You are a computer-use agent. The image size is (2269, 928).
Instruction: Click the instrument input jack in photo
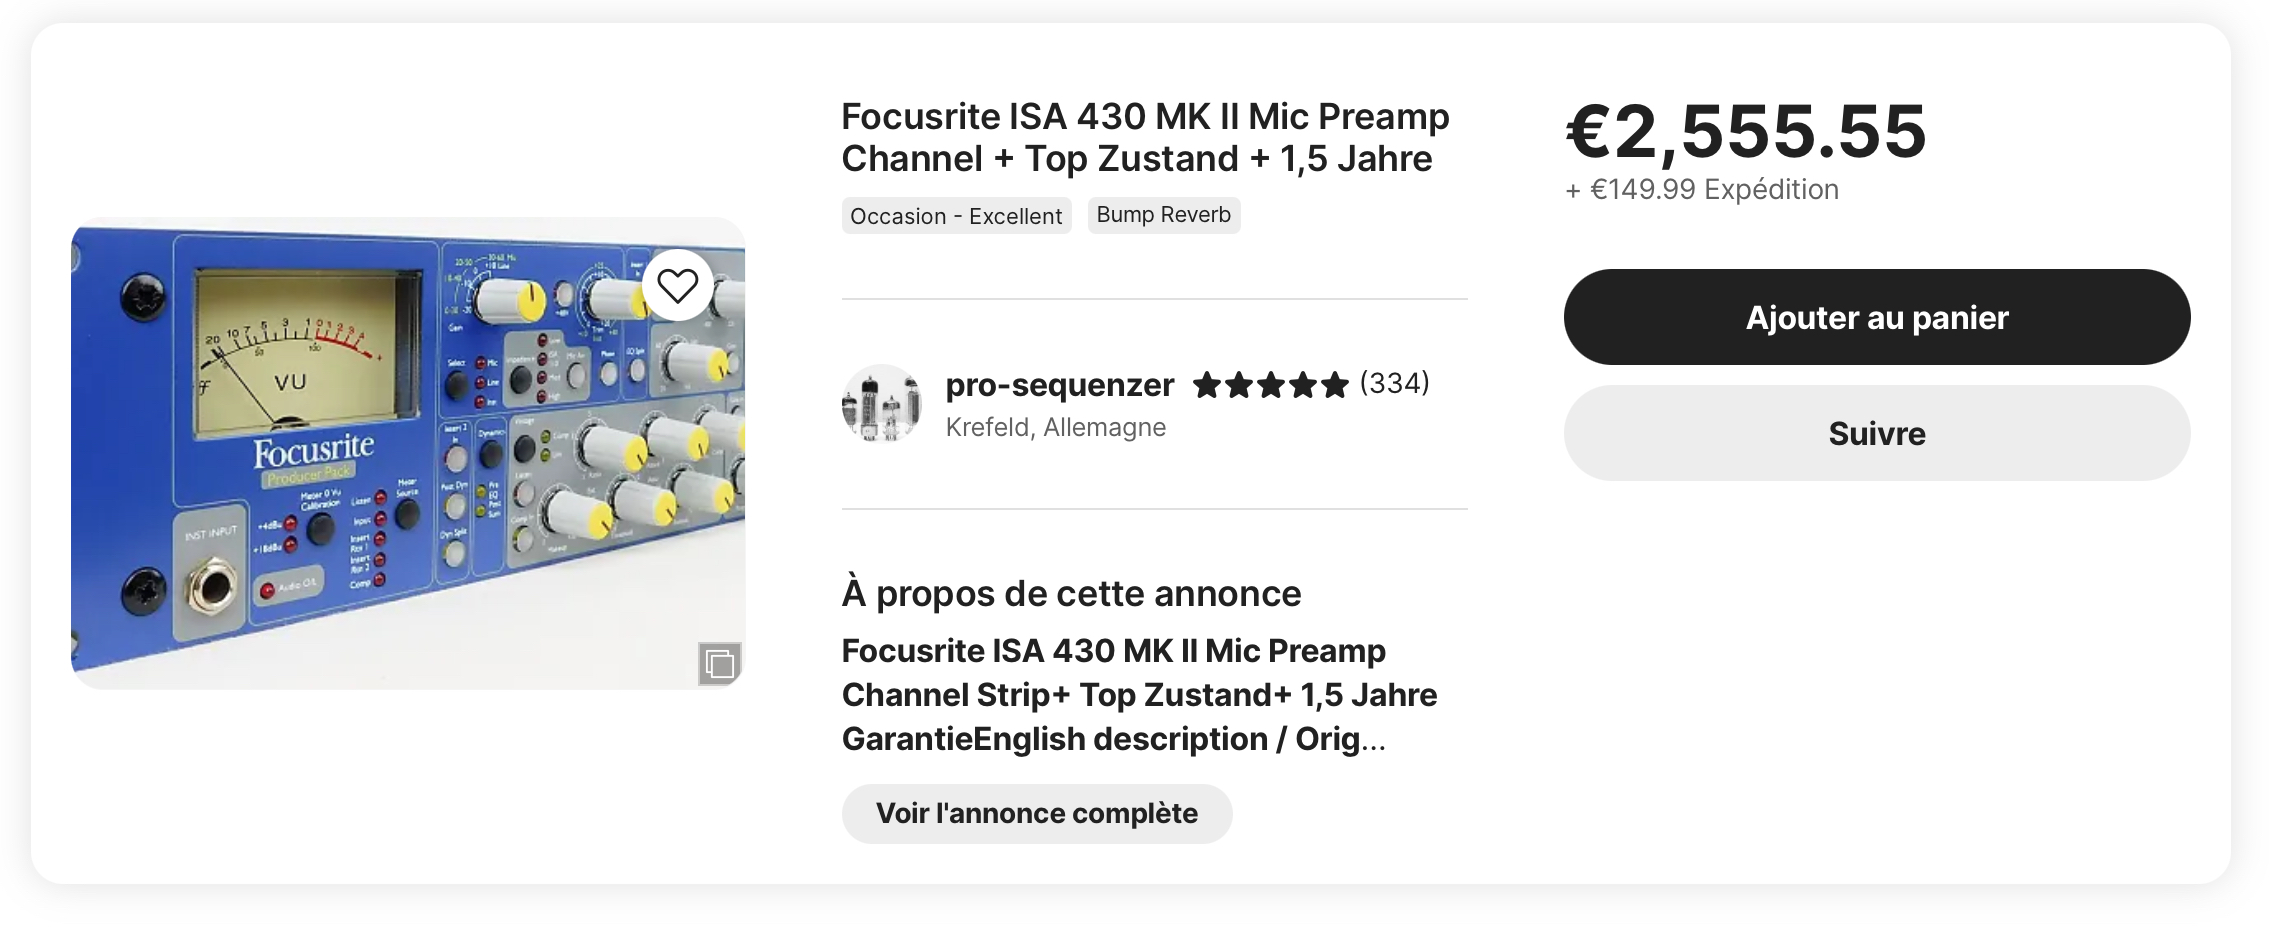[212, 587]
